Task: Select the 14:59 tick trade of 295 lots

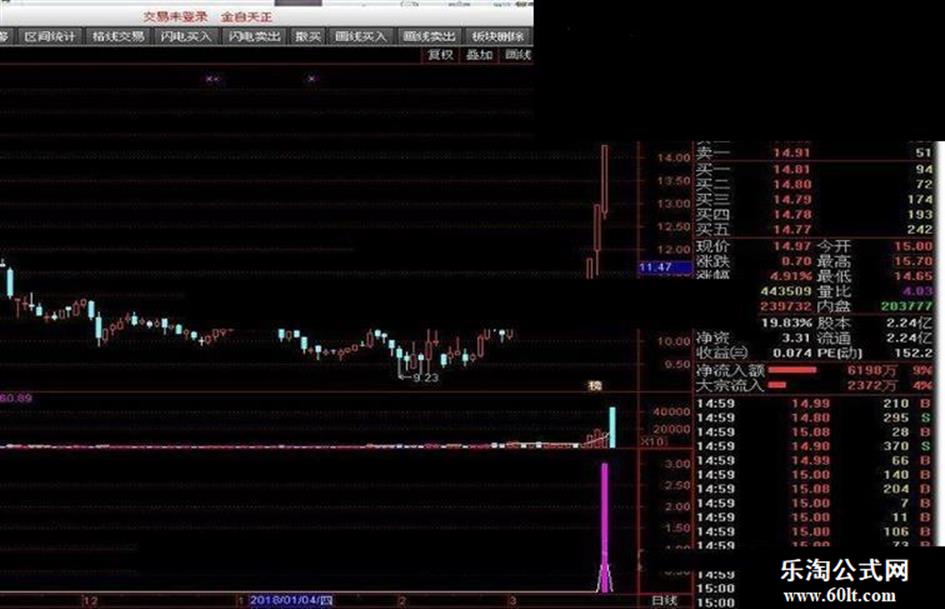Action: coord(814,418)
